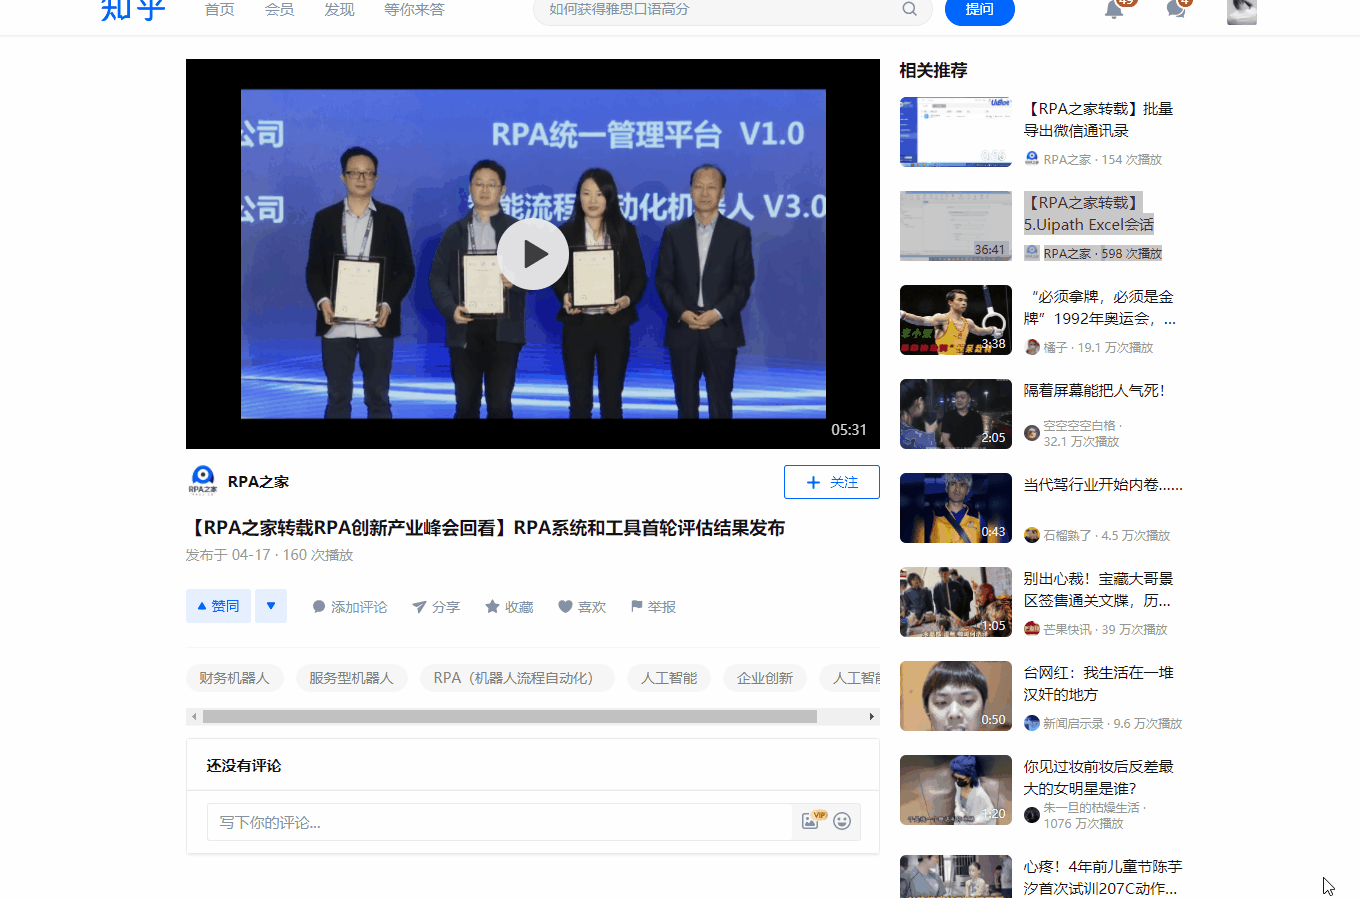Click the tag scrollbar right arrow
This screenshot has width=1360, height=898.
[x=872, y=716]
